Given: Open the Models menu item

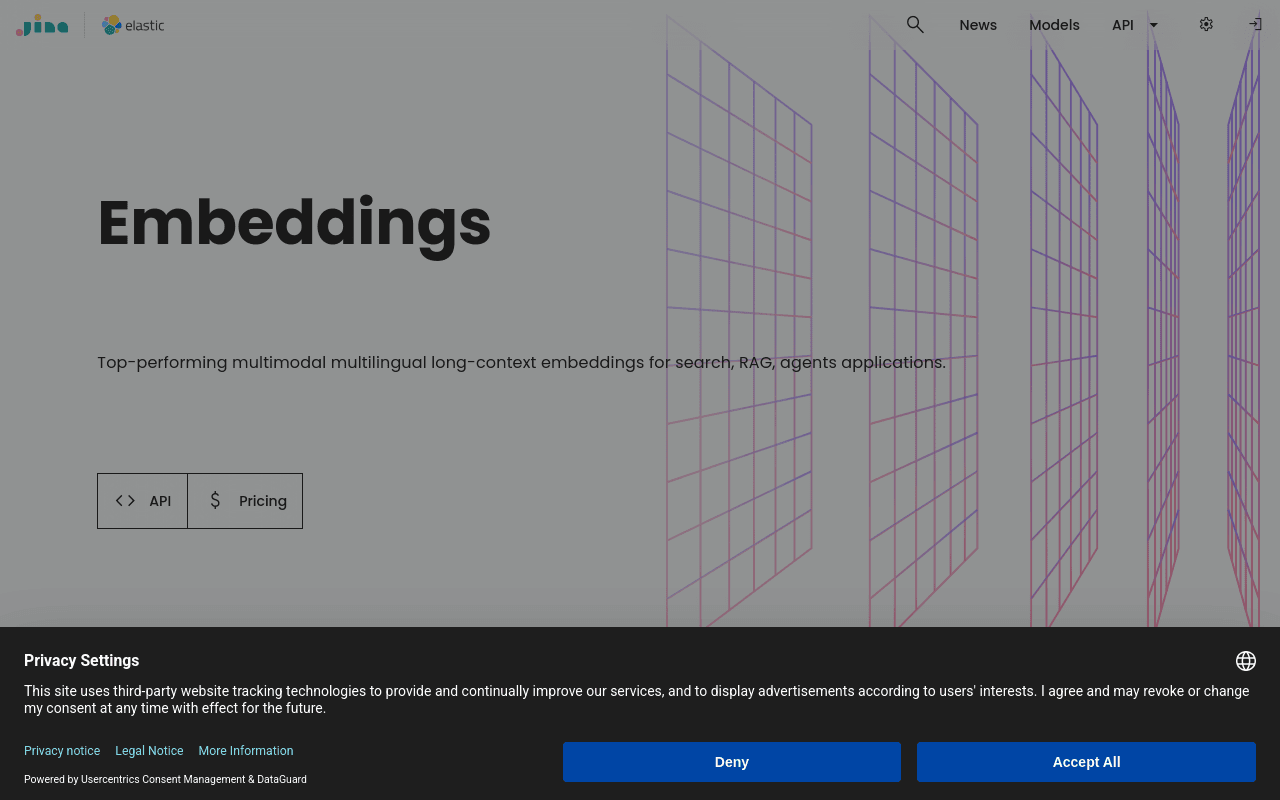Looking at the screenshot, I should coord(1054,25).
